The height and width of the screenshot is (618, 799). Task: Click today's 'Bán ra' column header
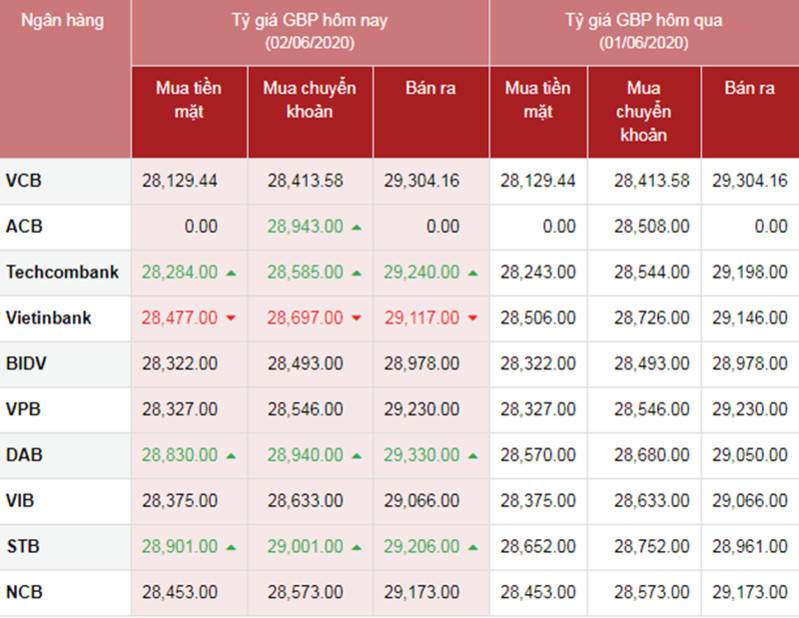pyautogui.click(x=431, y=89)
